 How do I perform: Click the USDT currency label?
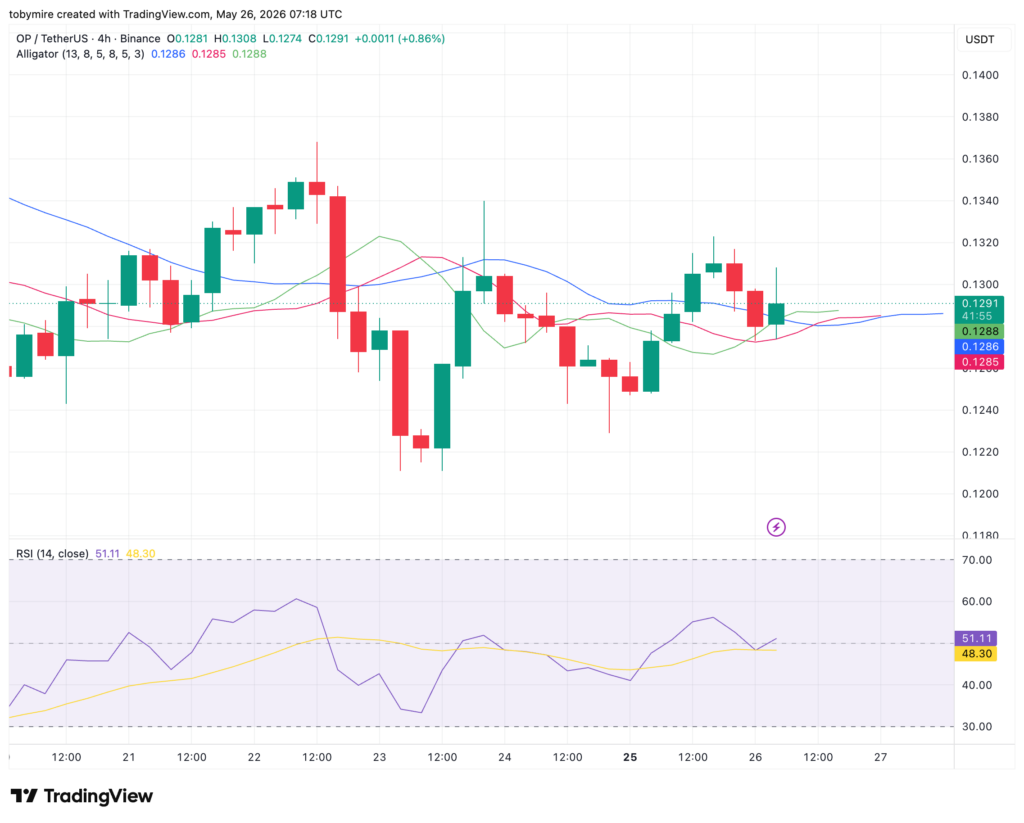[x=980, y=40]
